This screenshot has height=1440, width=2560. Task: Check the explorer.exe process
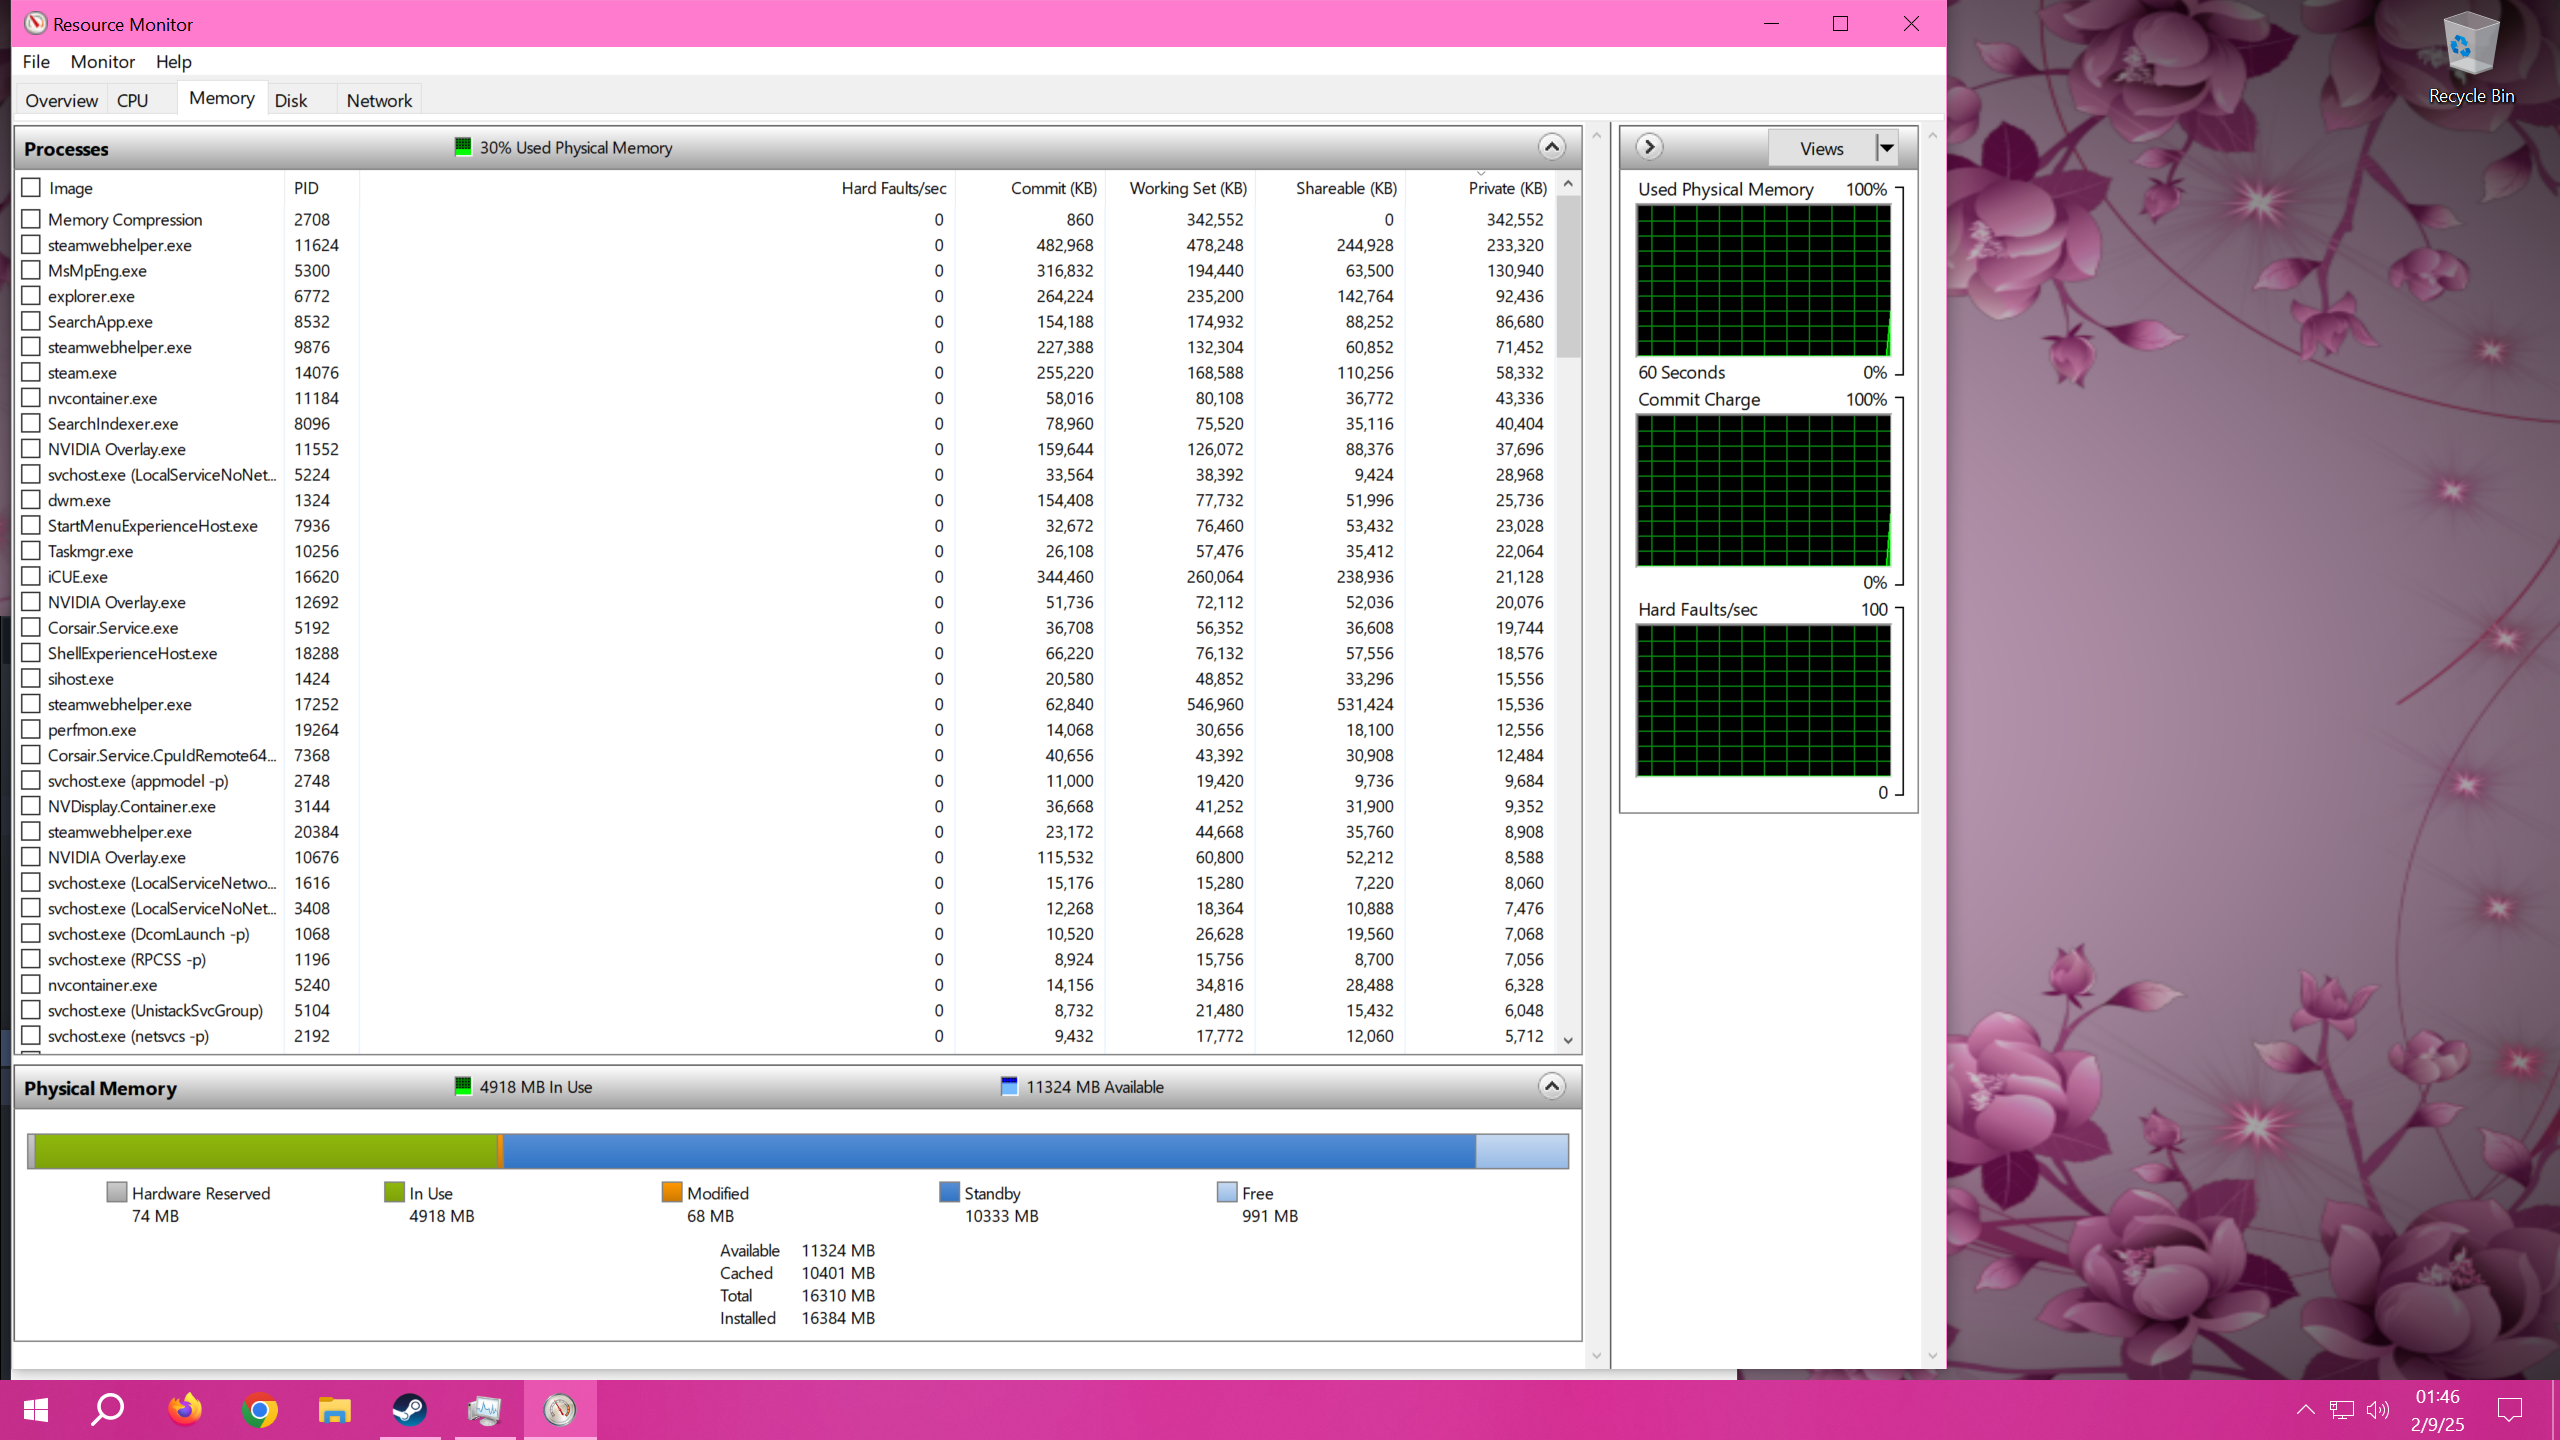[31, 295]
